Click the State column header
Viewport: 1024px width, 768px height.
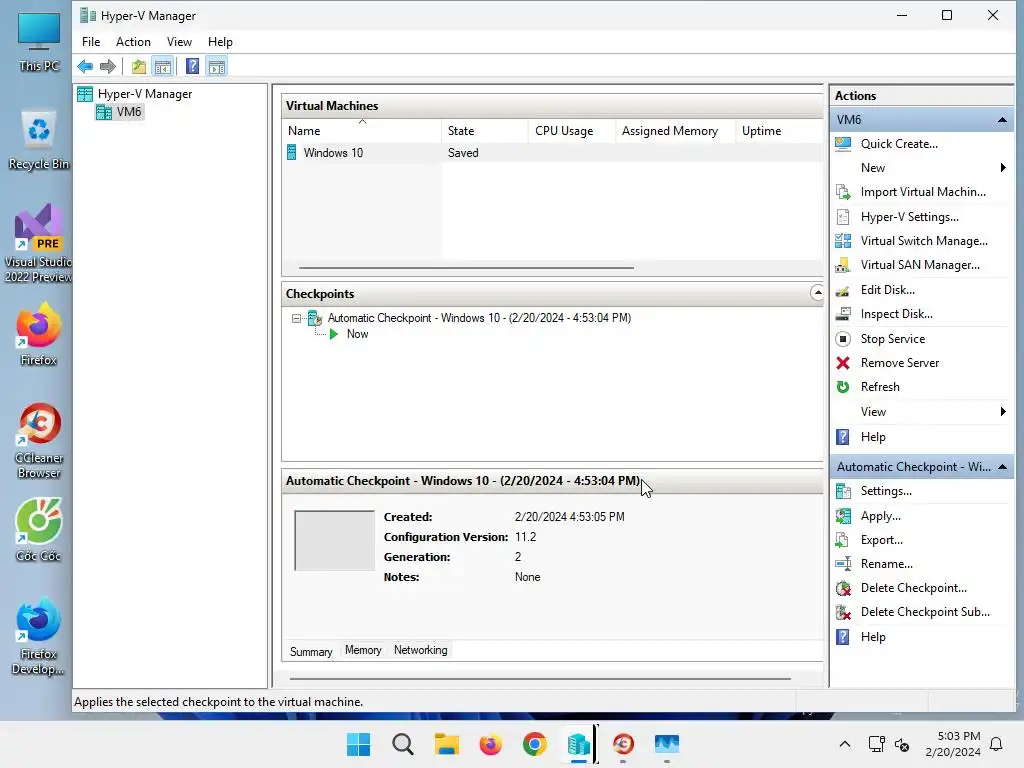tap(485, 131)
